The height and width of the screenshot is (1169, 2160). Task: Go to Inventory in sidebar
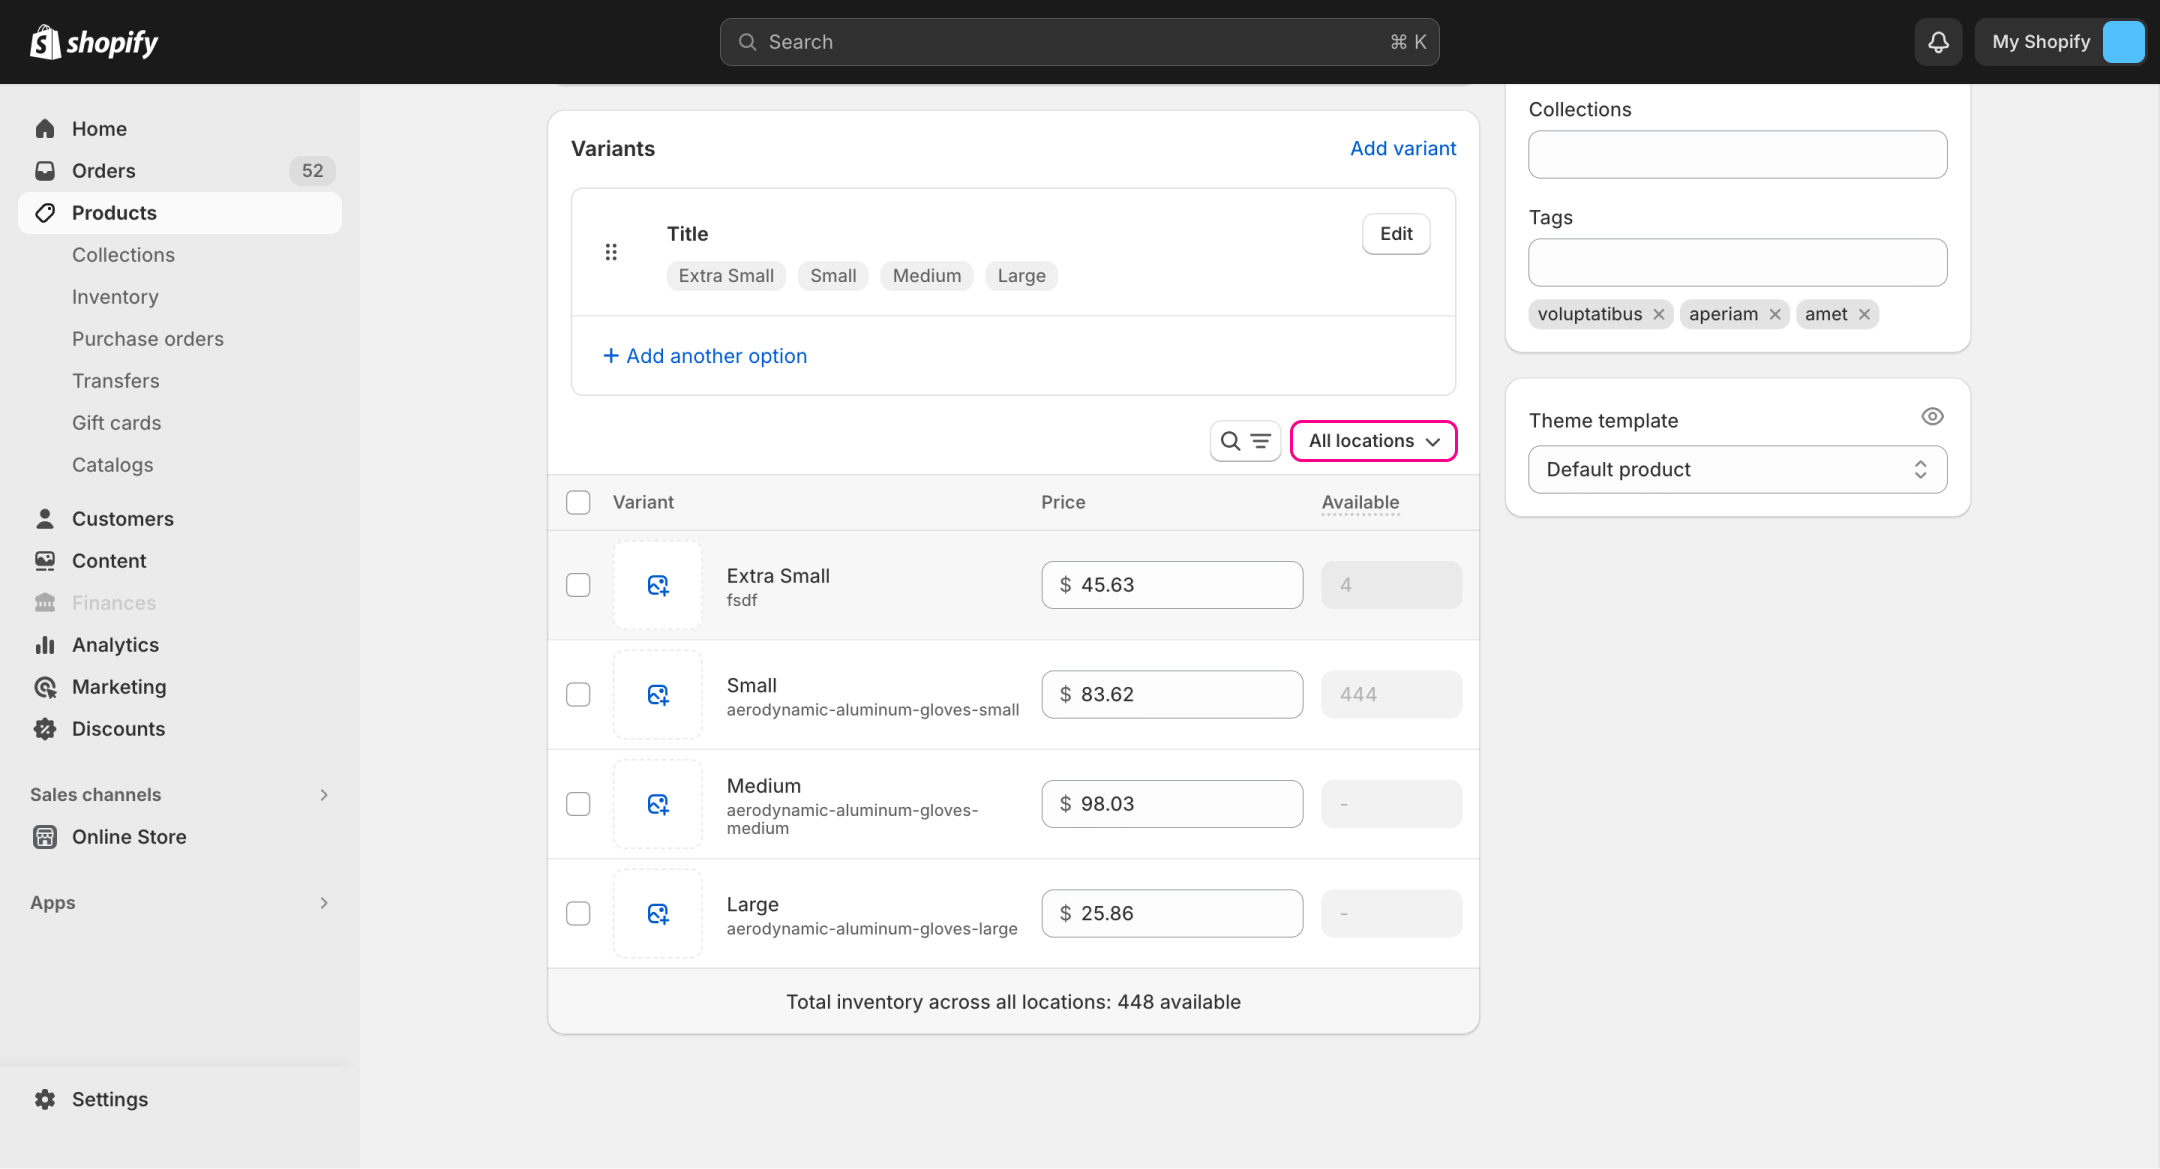click(115, 297)
